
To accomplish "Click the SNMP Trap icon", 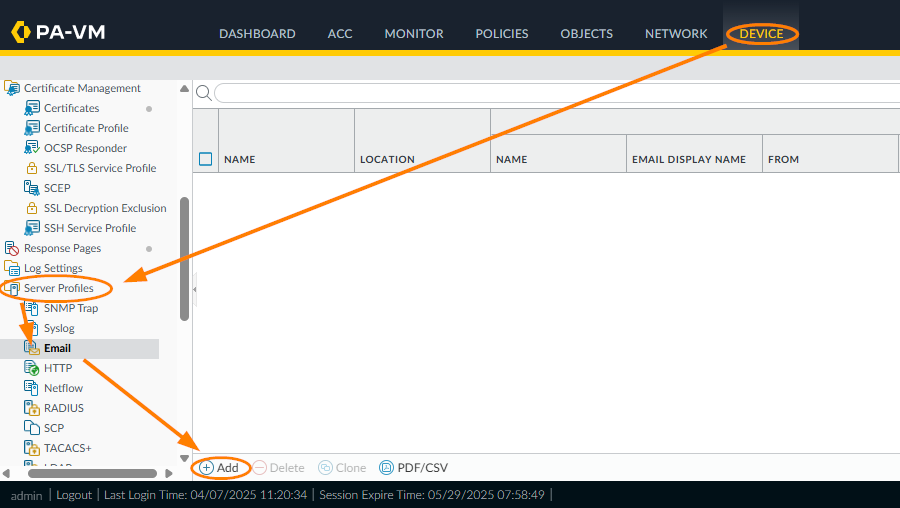I will [x=32, y=308].
